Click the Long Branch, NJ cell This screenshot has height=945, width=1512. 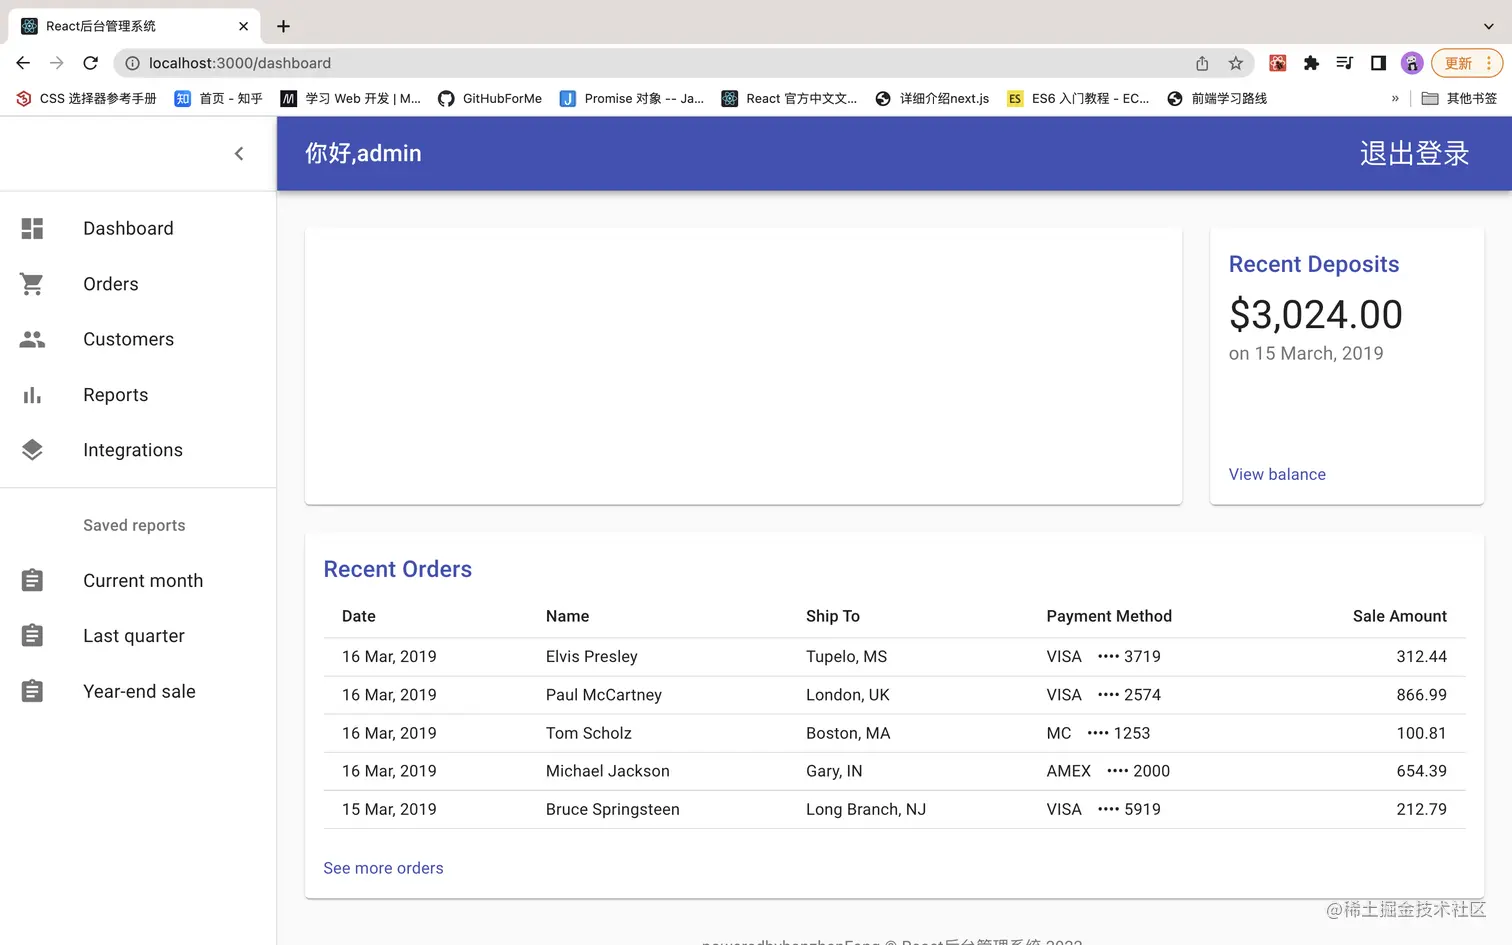[x=866, y=809]
